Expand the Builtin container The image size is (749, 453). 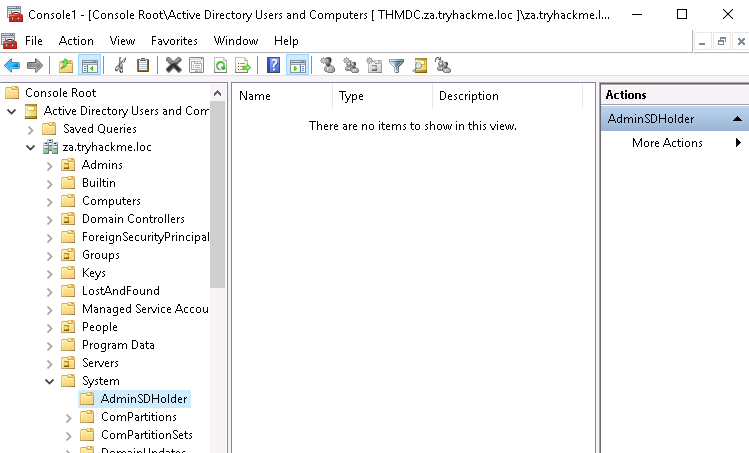click(49, 184)
